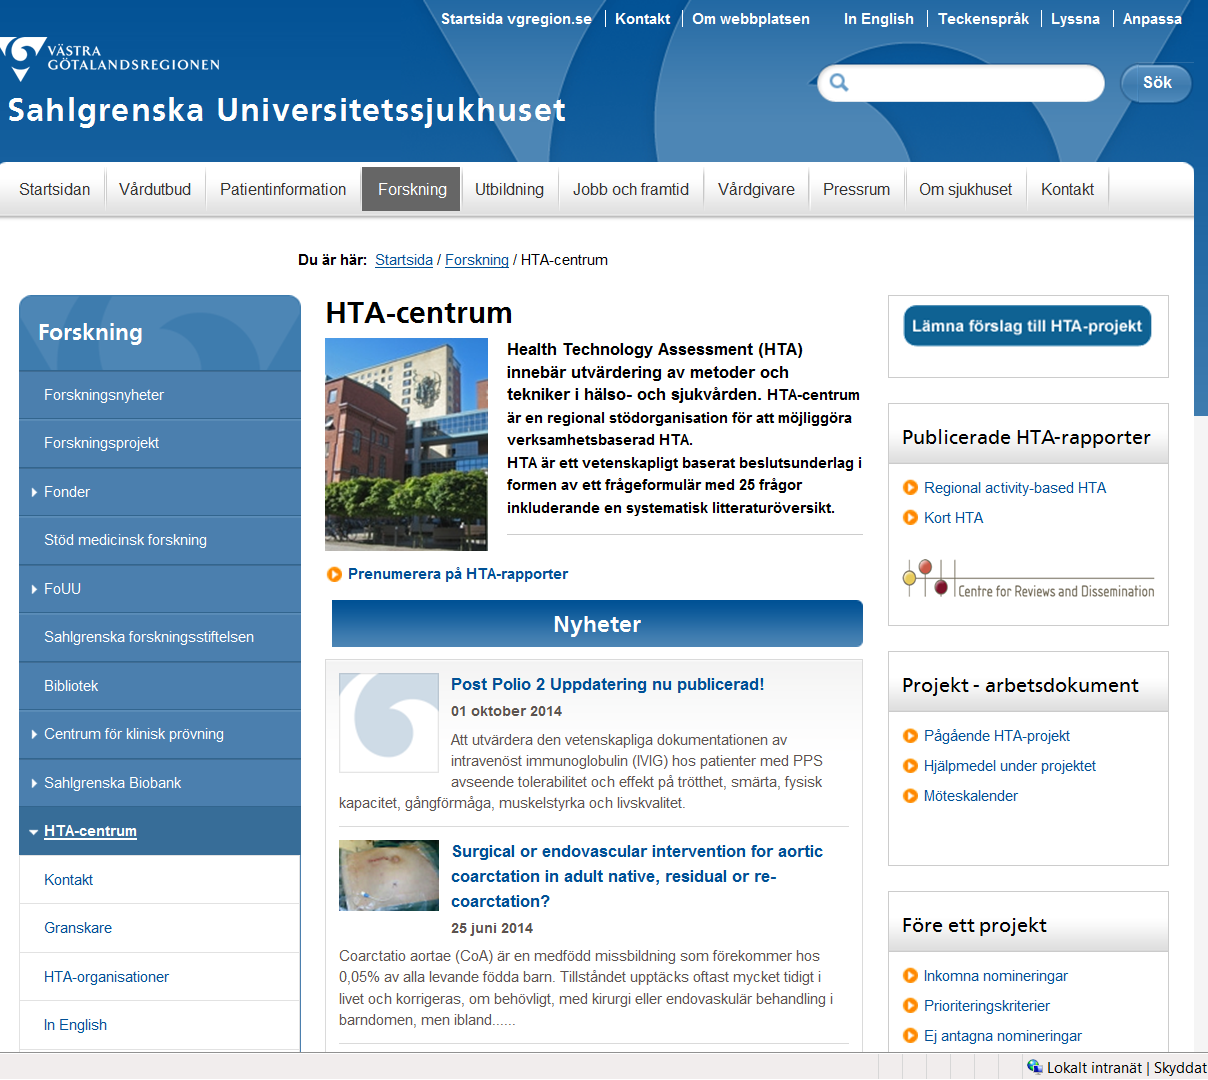The height and width of the screenshot is (1080, 1208).
Task: Click the Centre for Reviews and Dissemination logo
Action: click(1028, 579)
